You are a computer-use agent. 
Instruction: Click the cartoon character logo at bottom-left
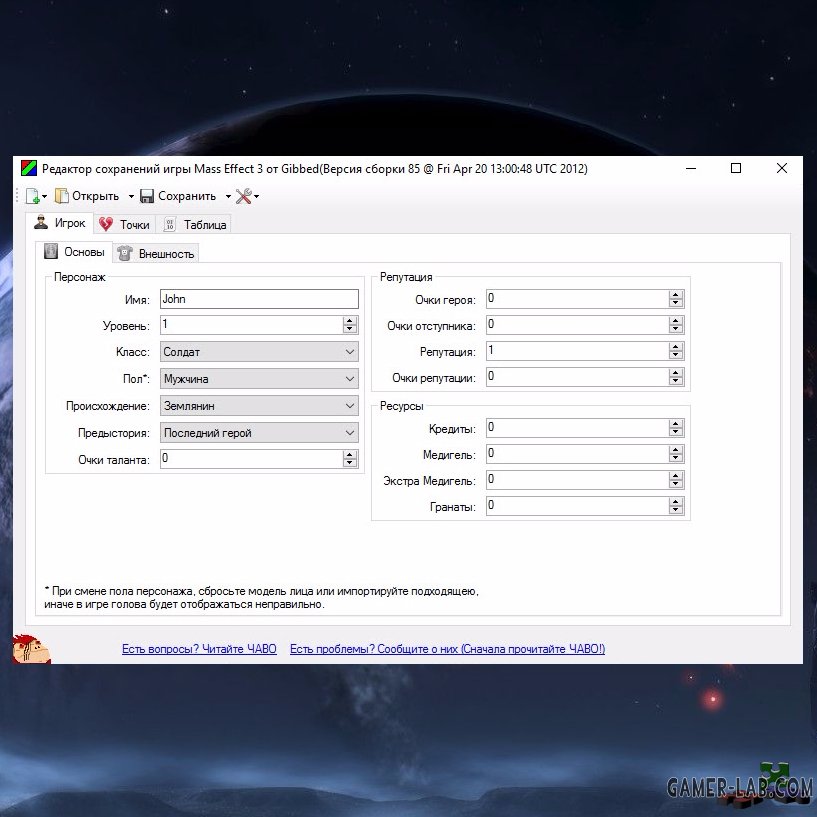tap(31, 649)
